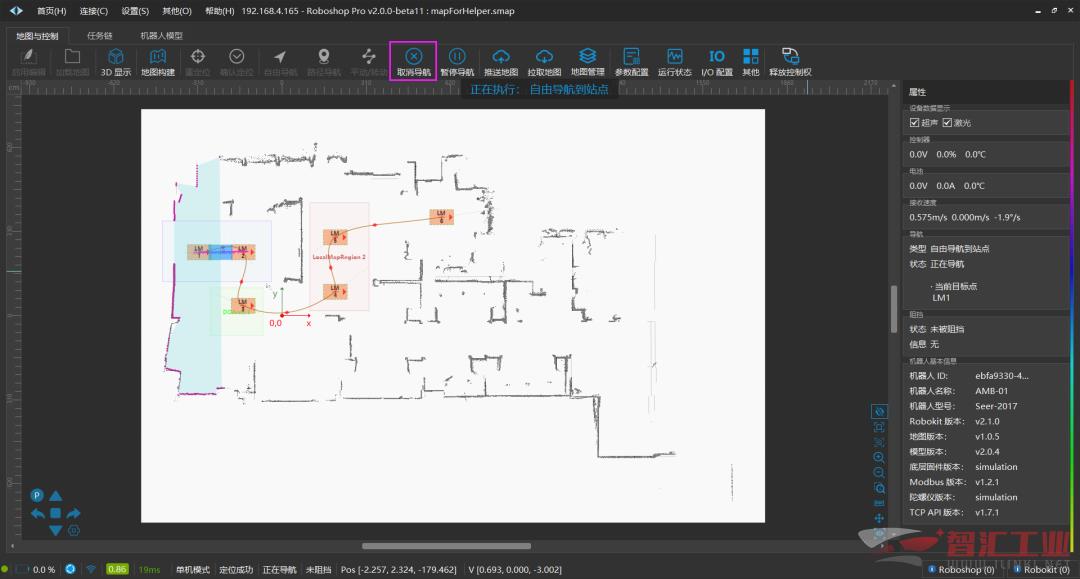Click the robot model Seer-2017

[996, 406]
